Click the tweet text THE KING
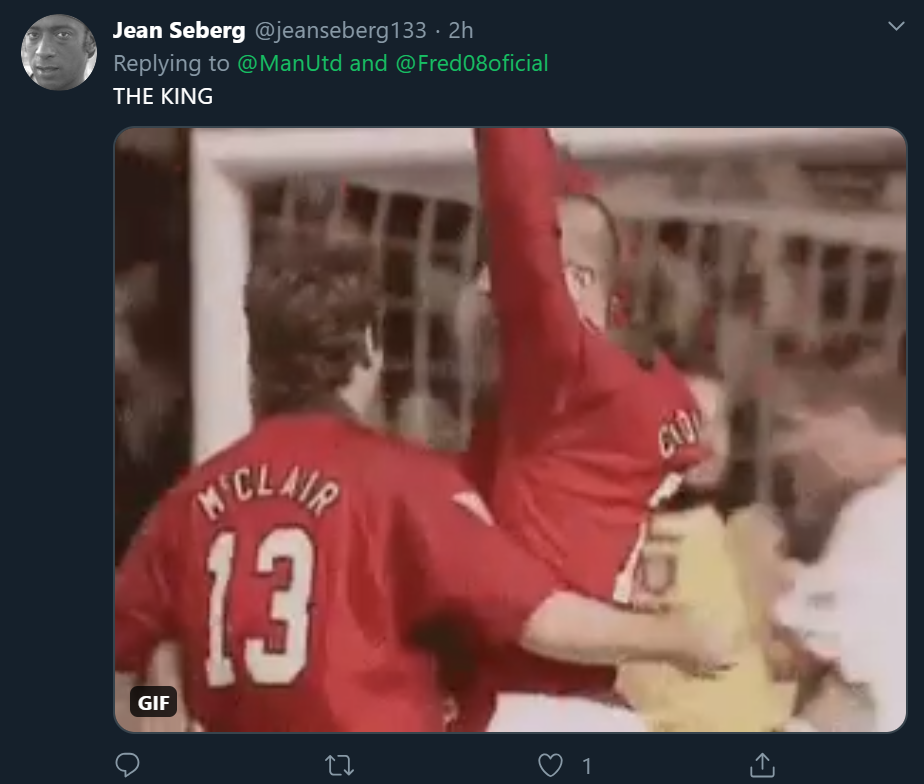Screen dimensions: 924x784 point(163,97)
